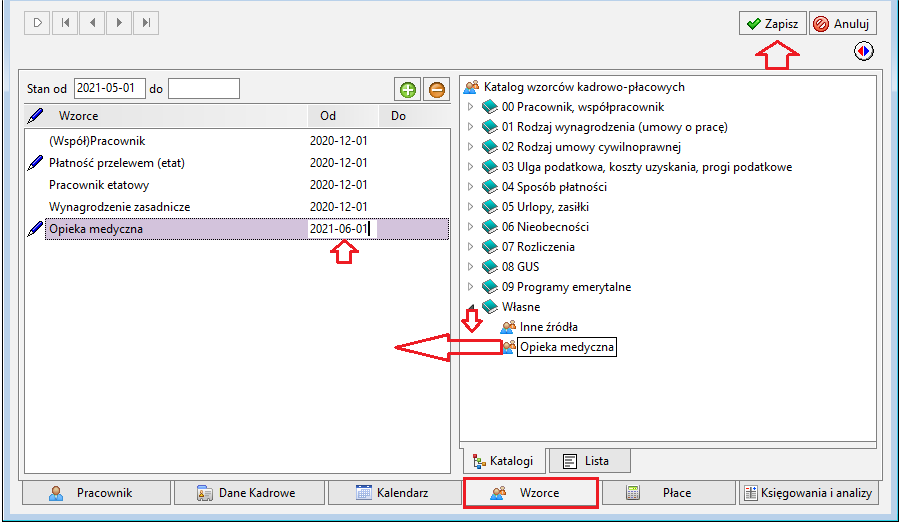Click the orange minus remove pattern icon

(x=437, y=90)
